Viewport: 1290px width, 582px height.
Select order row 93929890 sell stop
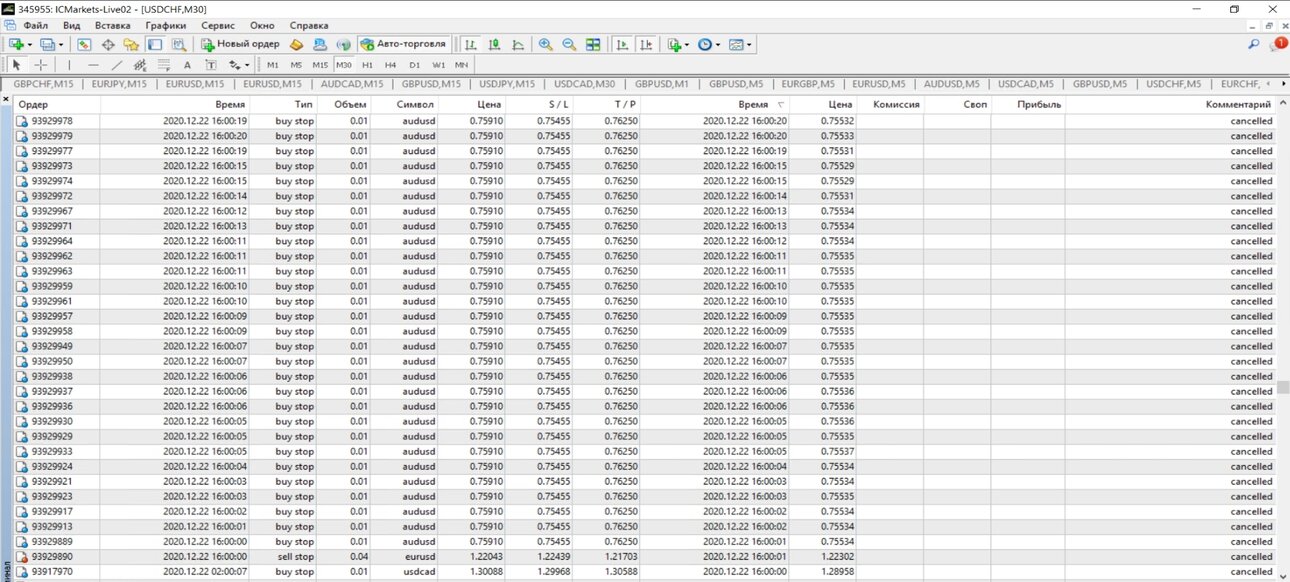click(645, 557)
